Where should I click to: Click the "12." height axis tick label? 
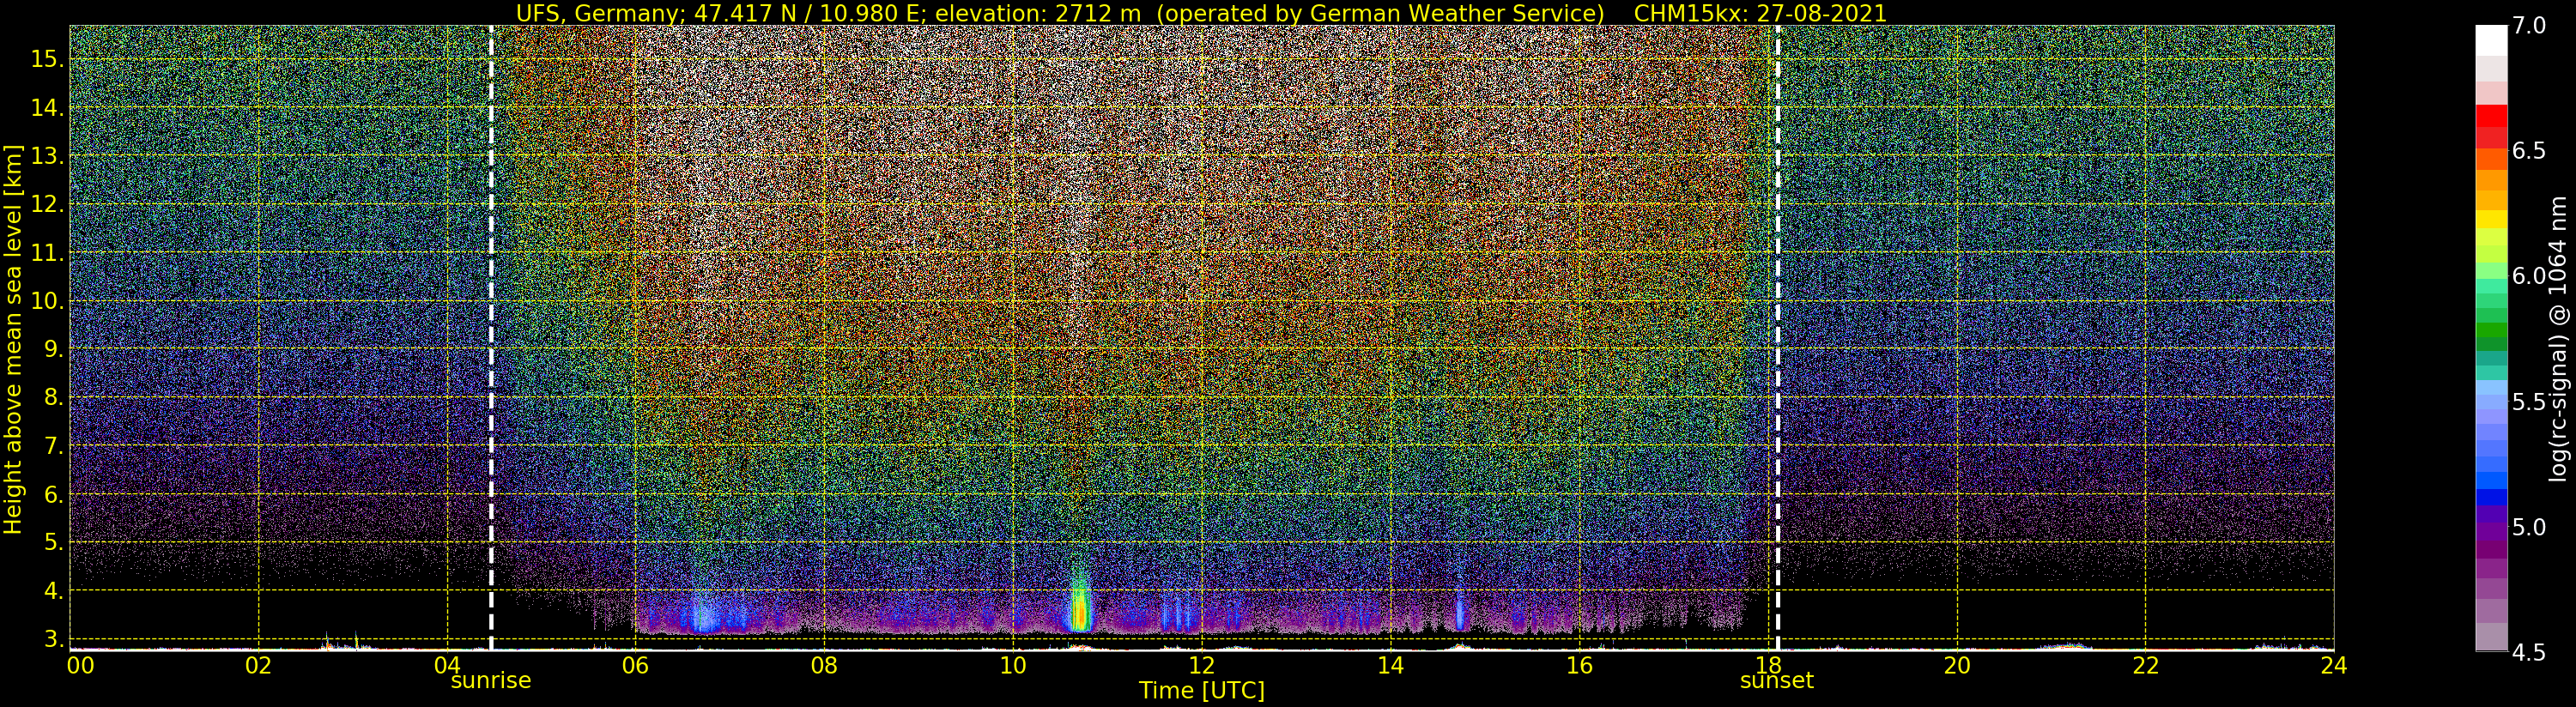pyautogui.click(x=47, y=205)
